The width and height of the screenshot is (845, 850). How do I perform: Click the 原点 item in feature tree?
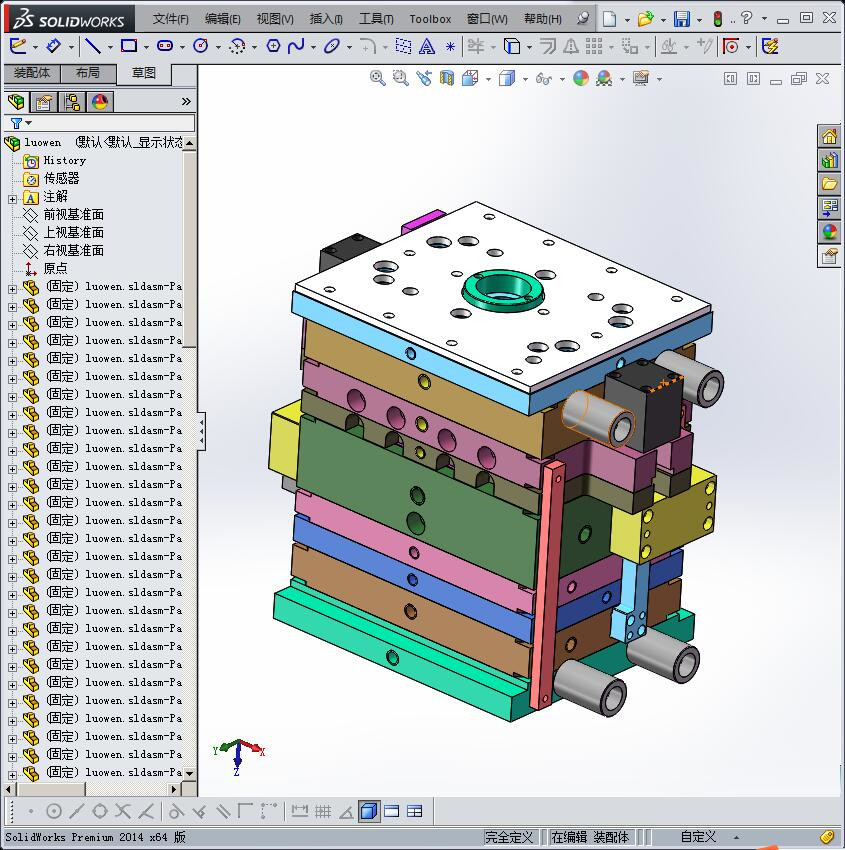(59, 268)
